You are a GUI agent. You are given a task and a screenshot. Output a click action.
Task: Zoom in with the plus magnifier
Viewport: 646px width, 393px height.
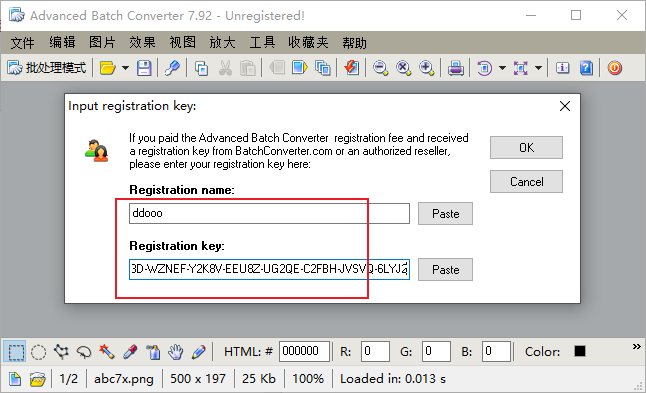(427, 68)
